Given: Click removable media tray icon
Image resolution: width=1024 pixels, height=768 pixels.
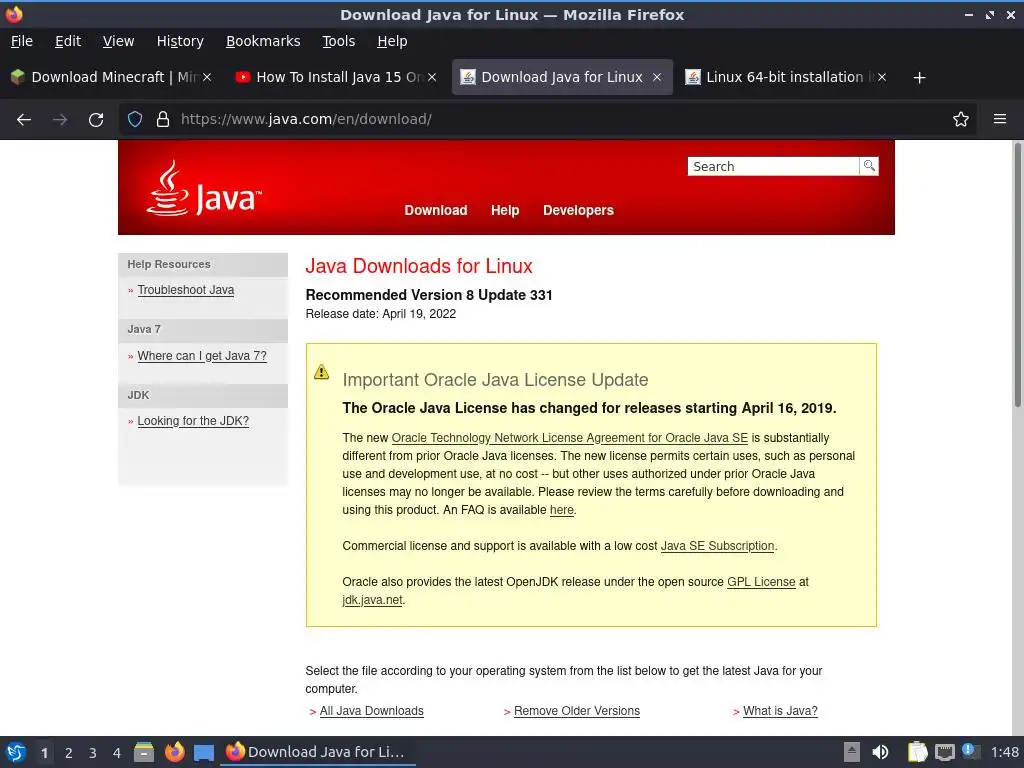Looking at the screenshot, I should [852, 752].
